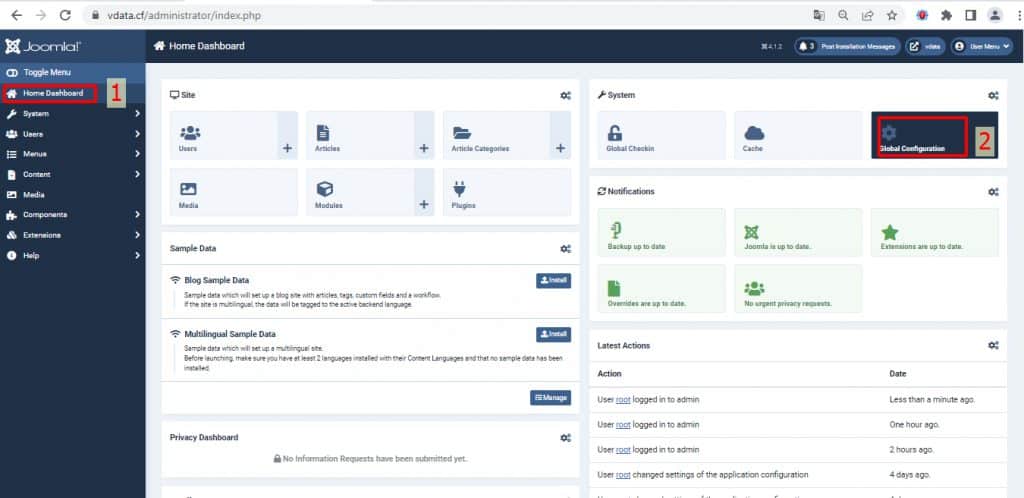The height and width of the screenshot is (498, 1024).
Task: Expand the Content sidebar menu
Action: [72, 174]
